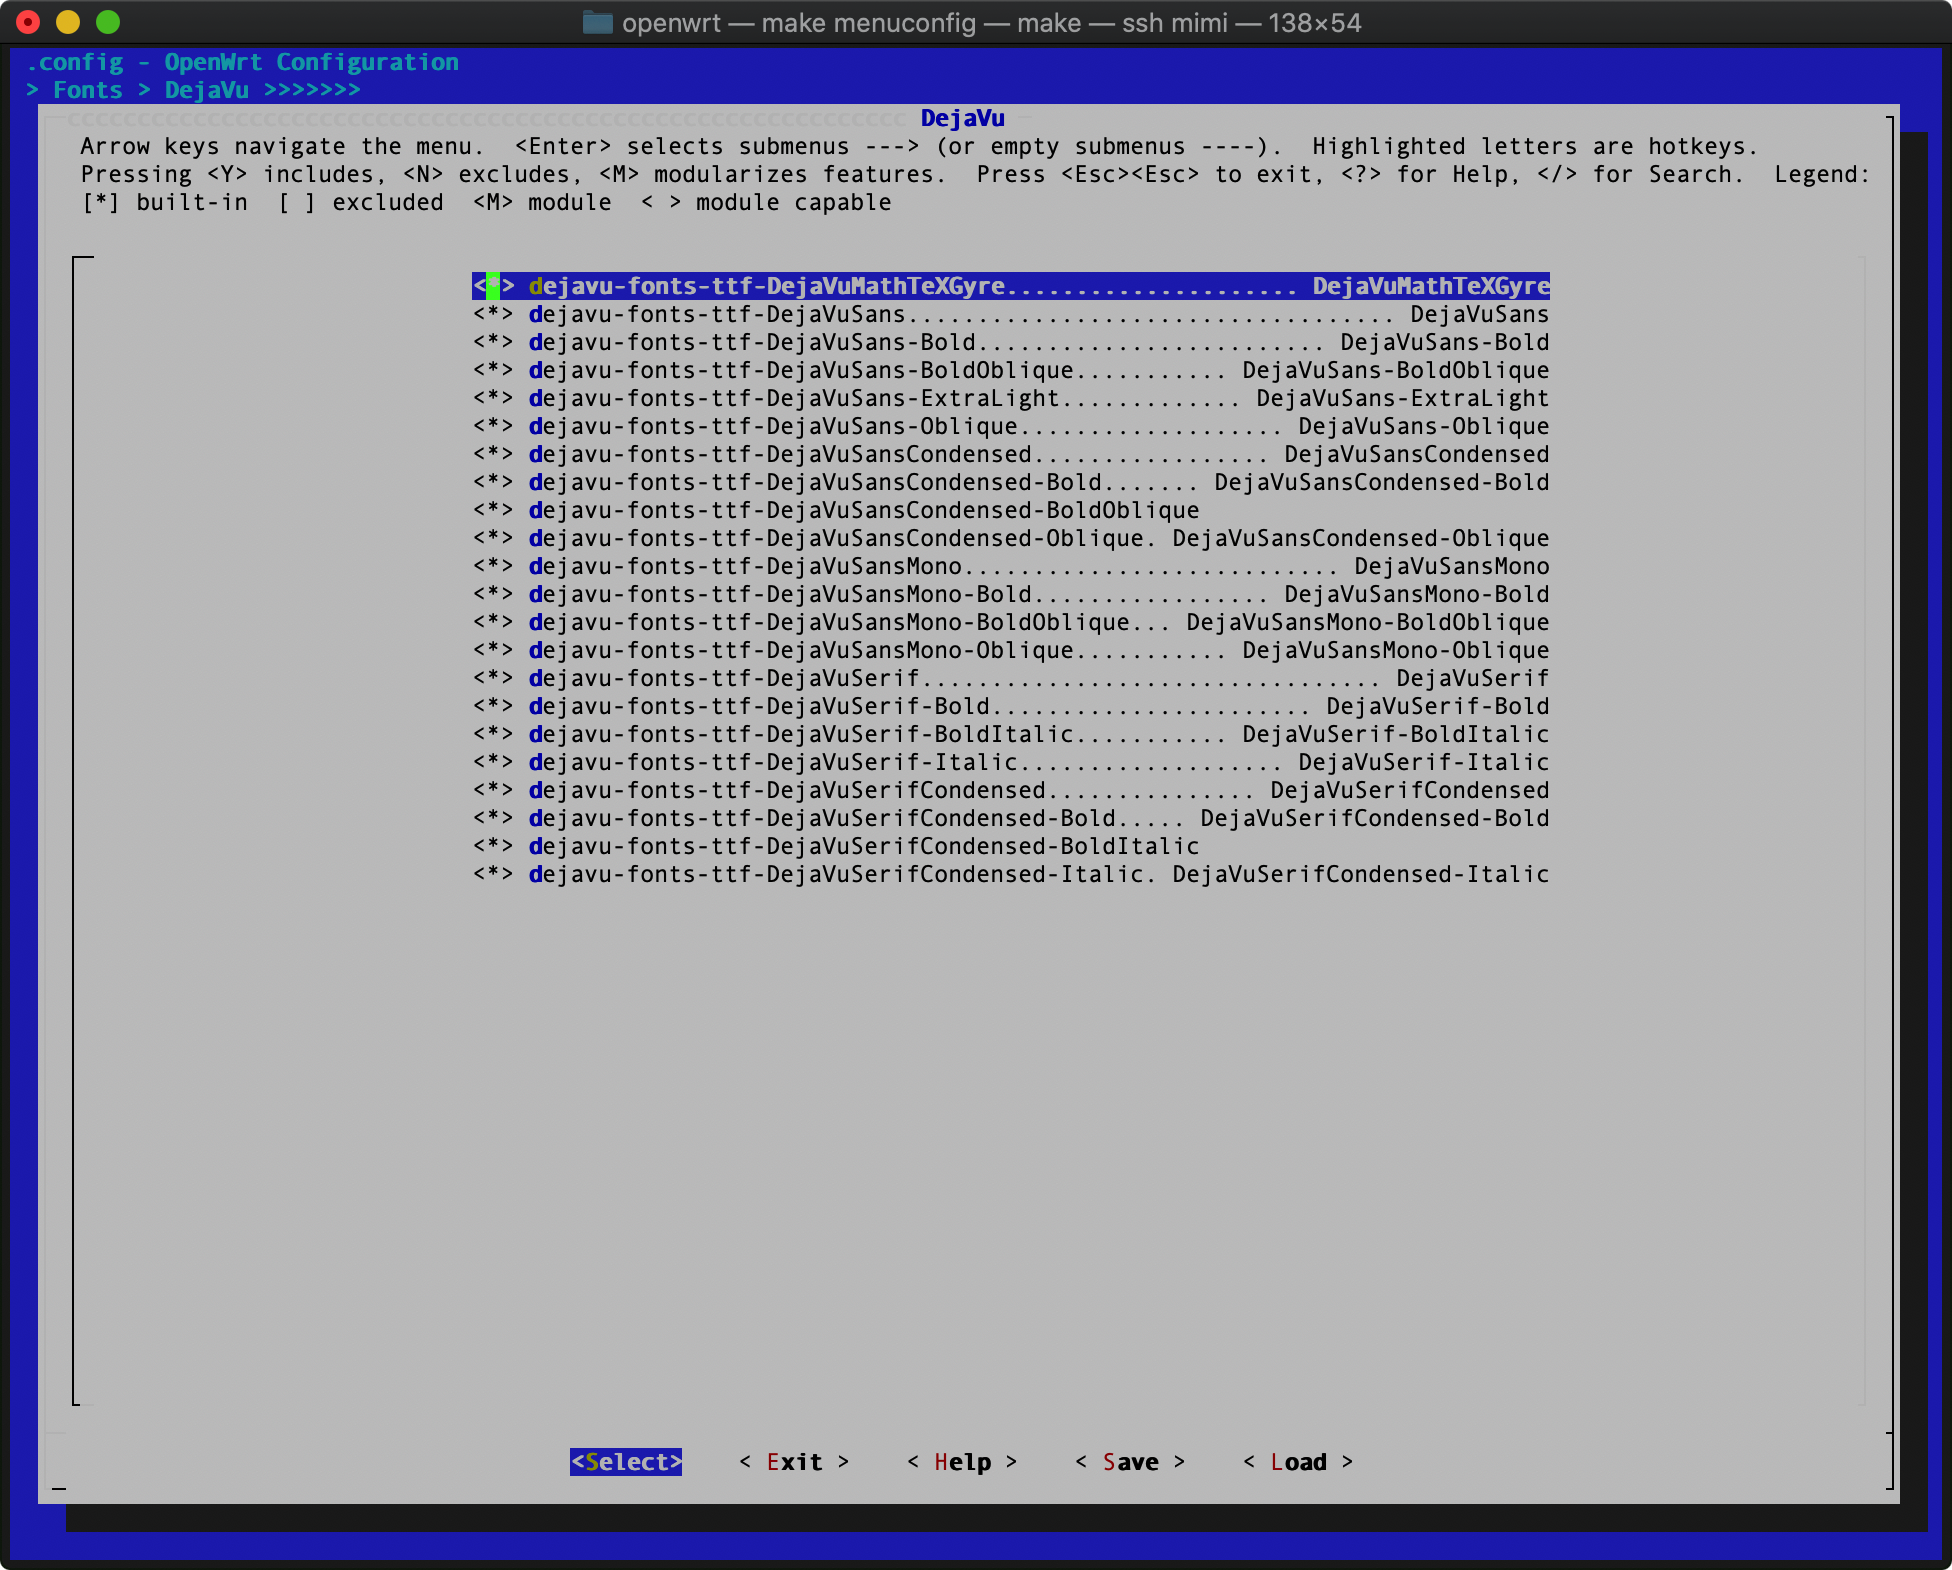Click the Exit button

point(794,1462)
